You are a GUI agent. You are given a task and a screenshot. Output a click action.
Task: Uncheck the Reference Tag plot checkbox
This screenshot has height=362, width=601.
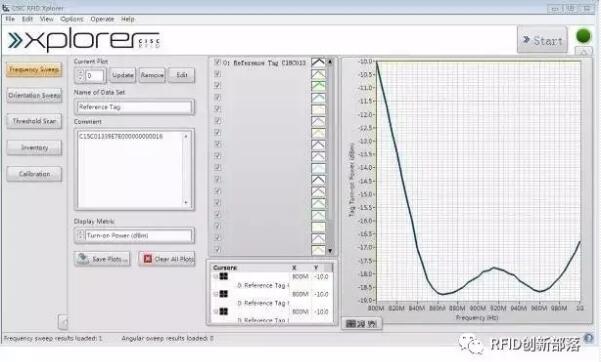[217, 62]
